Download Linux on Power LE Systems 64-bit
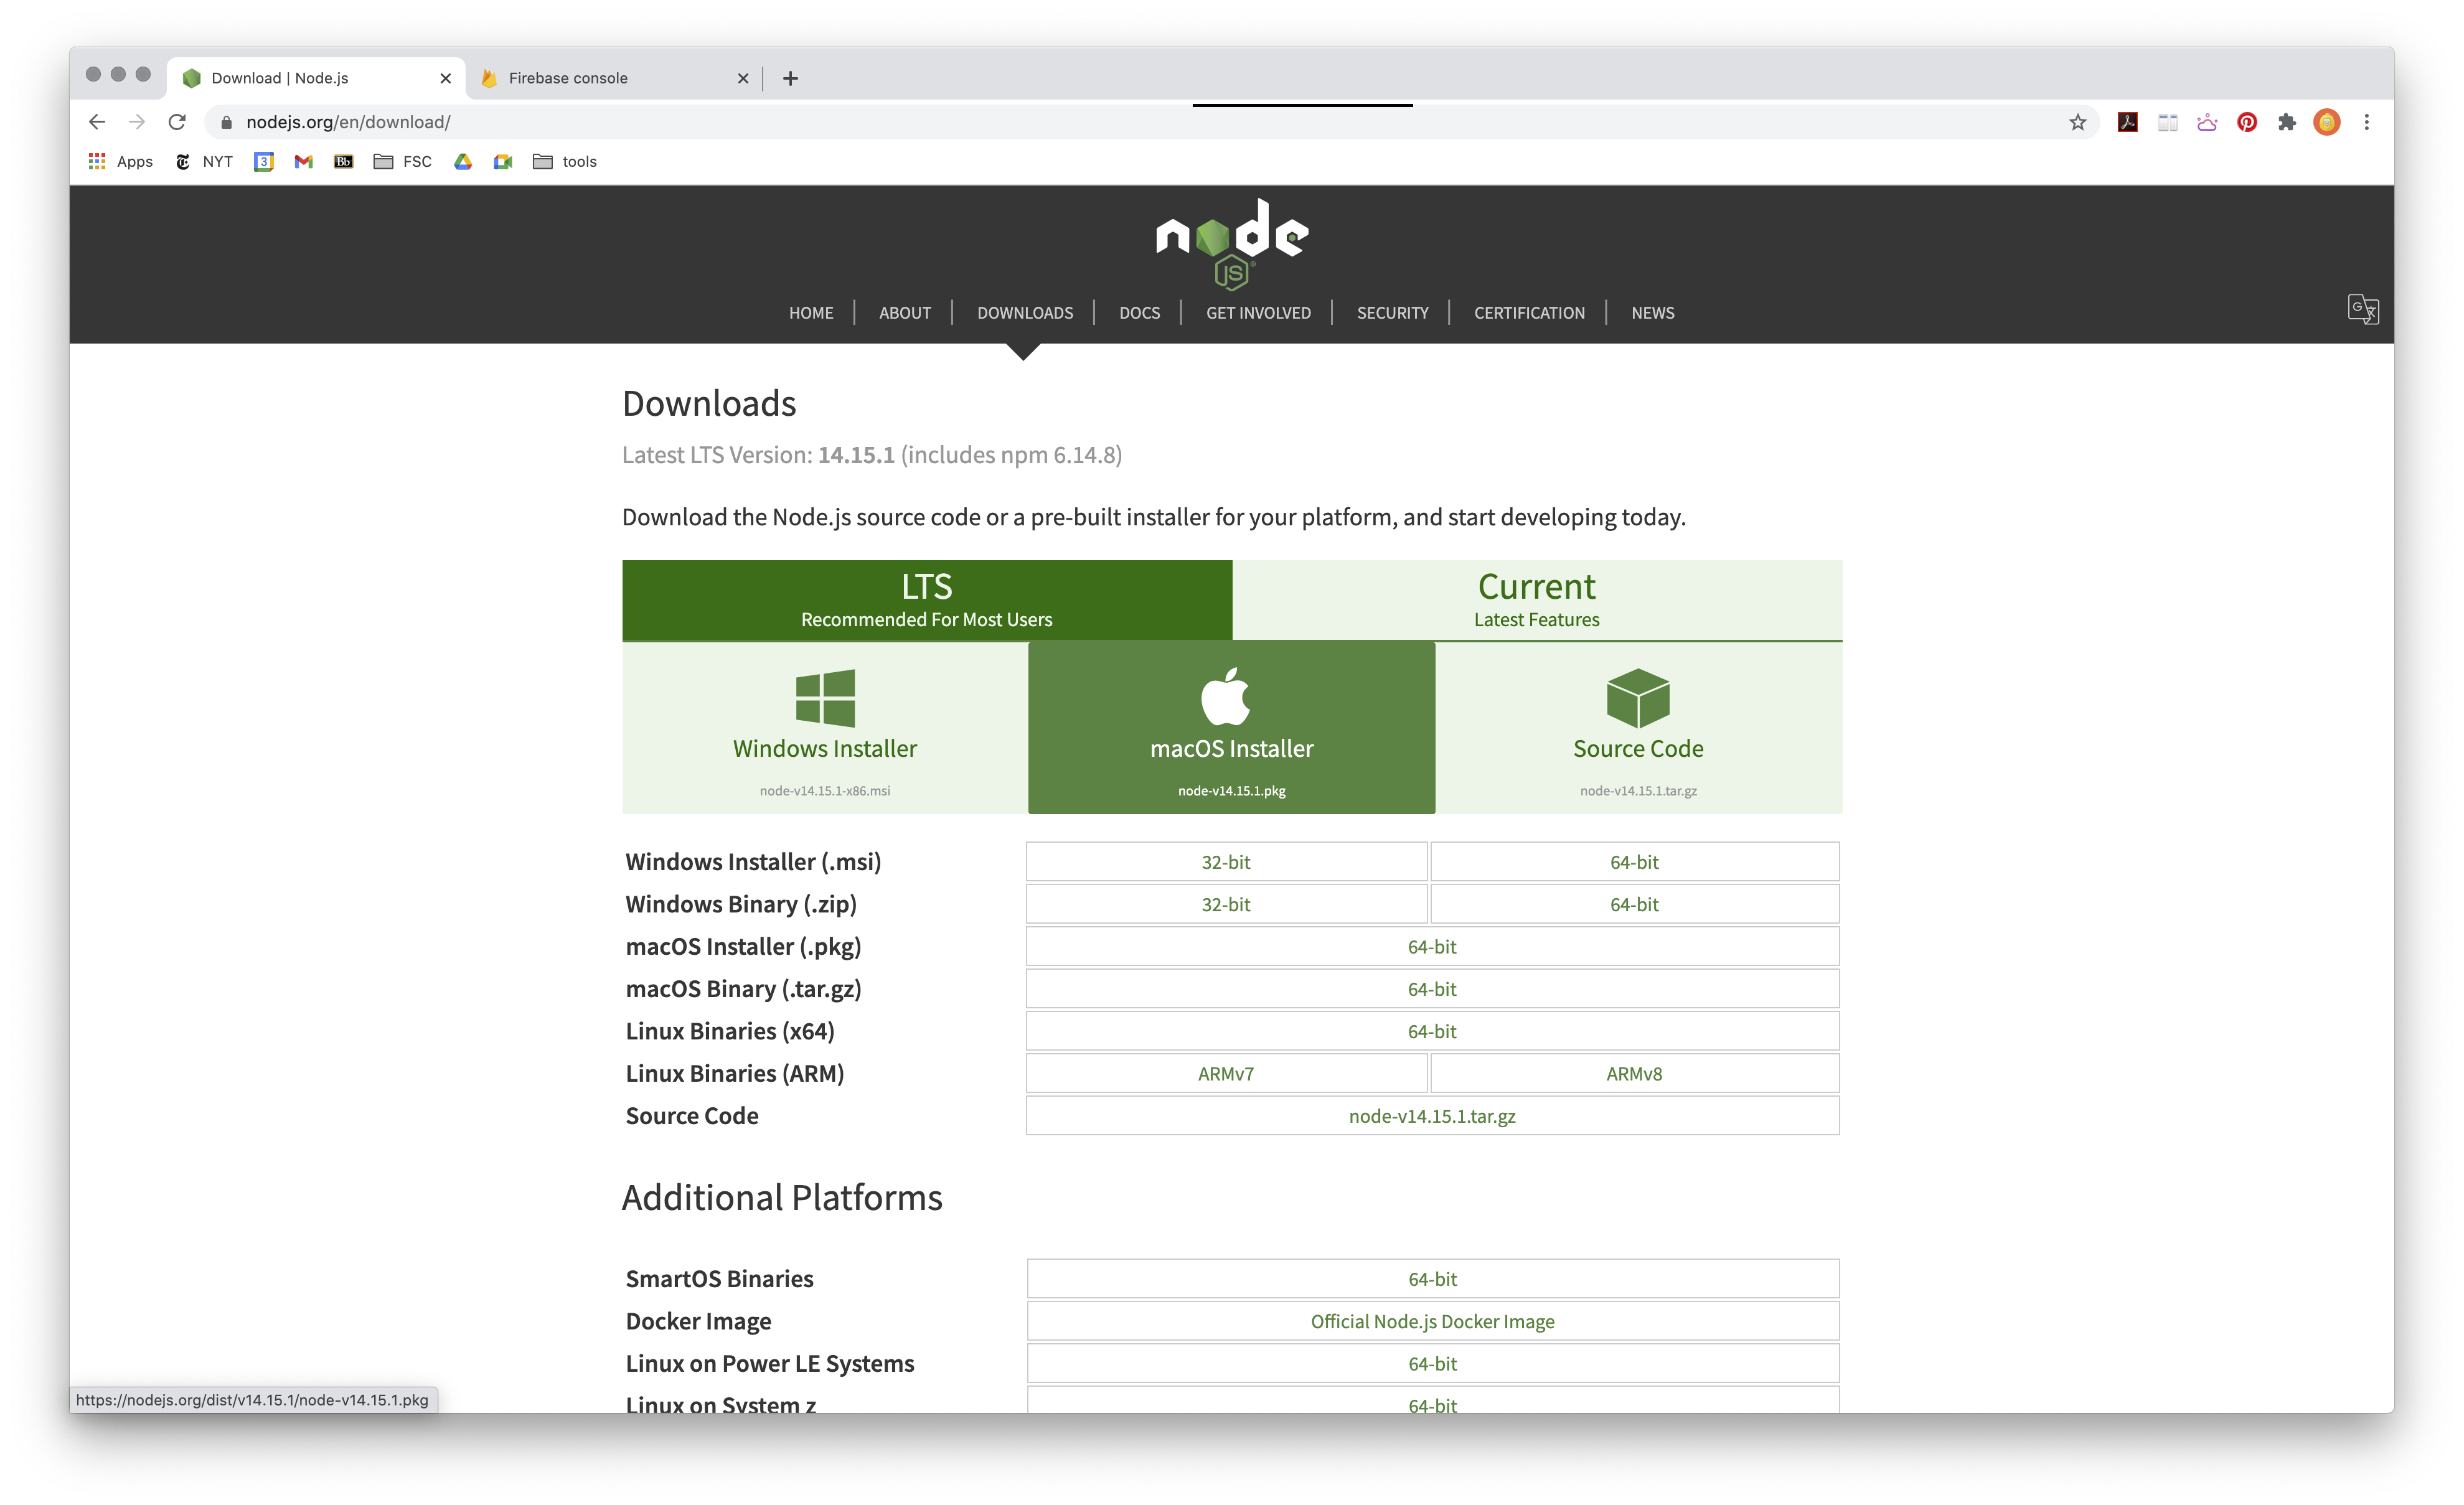The image size is (2464, 1505). point(1432,1364)
